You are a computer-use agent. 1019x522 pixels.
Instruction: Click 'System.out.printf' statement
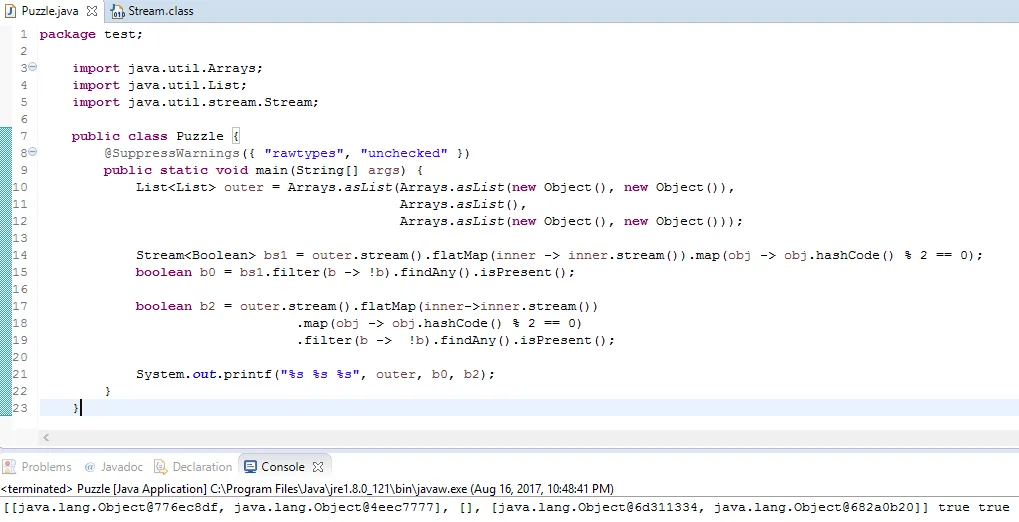click(x=204, y=374)
